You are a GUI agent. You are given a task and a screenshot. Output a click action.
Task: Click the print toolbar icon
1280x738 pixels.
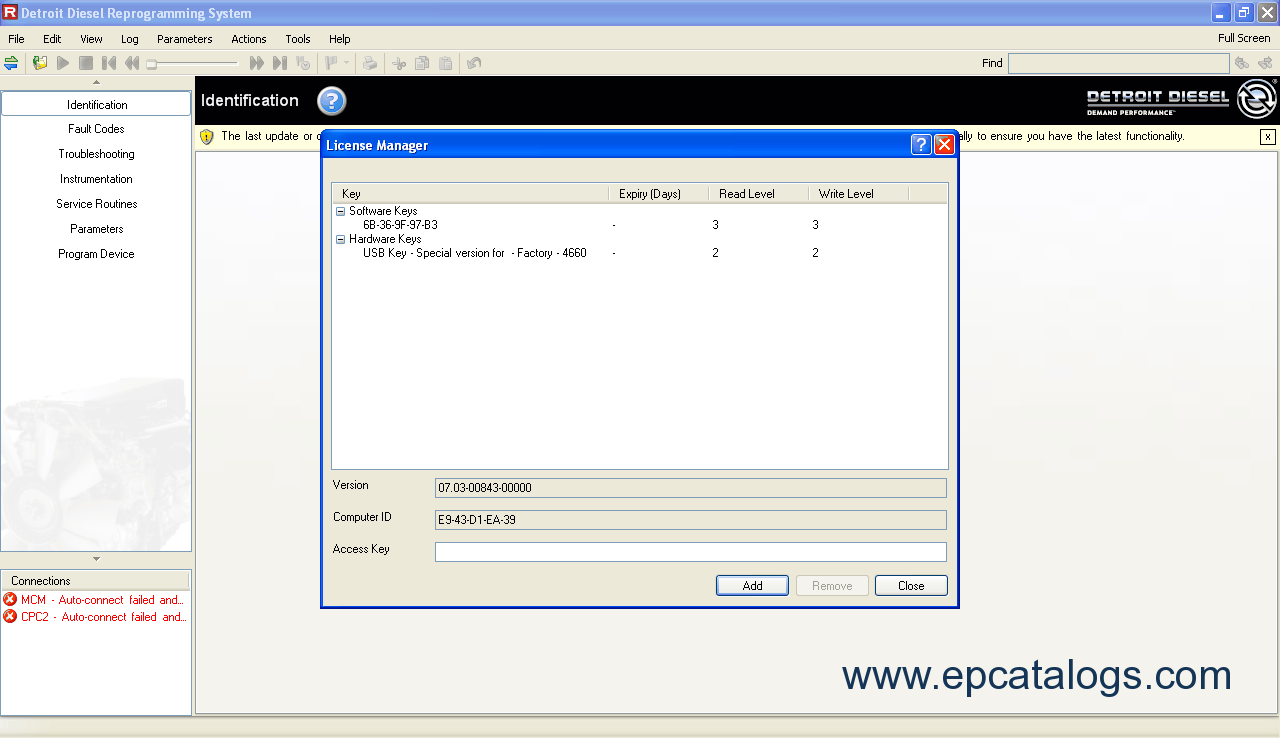370,63
